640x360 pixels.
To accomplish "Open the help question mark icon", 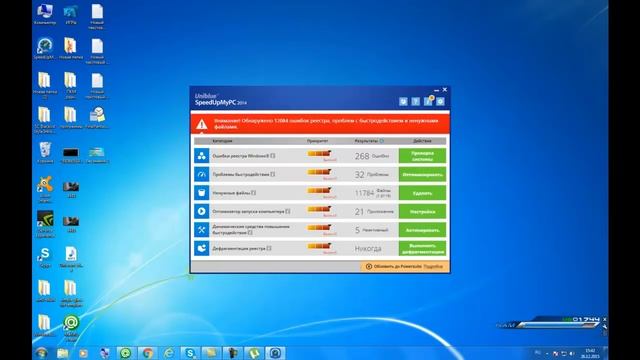I will 416,101.
